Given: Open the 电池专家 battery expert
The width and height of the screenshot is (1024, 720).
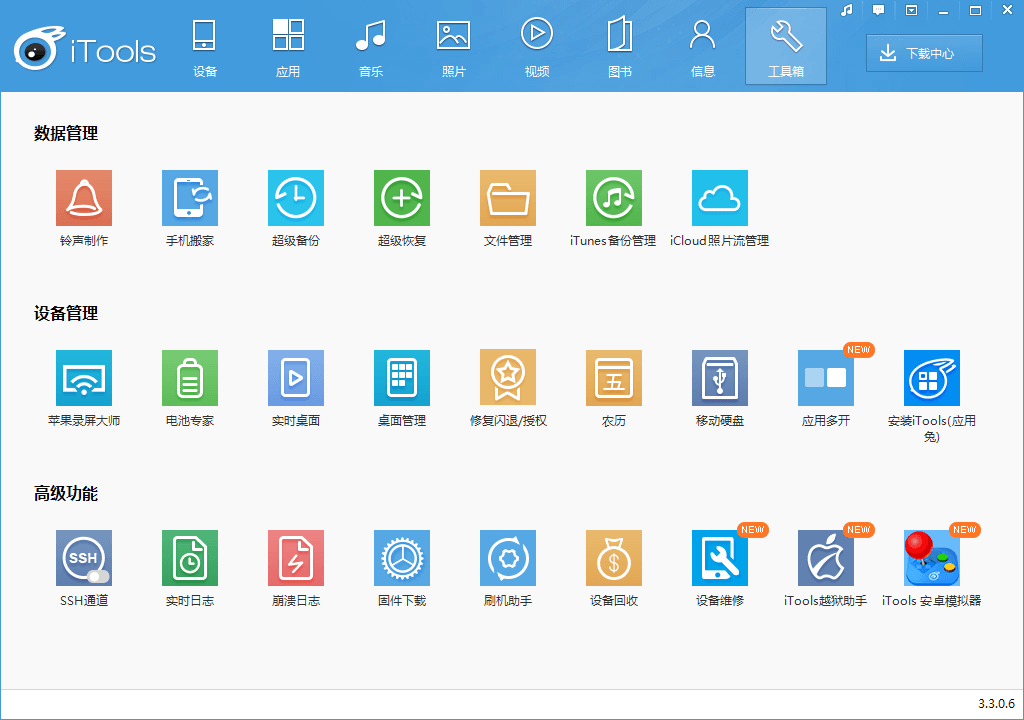Looking at the screenshot, I should (x=190, y=378).
